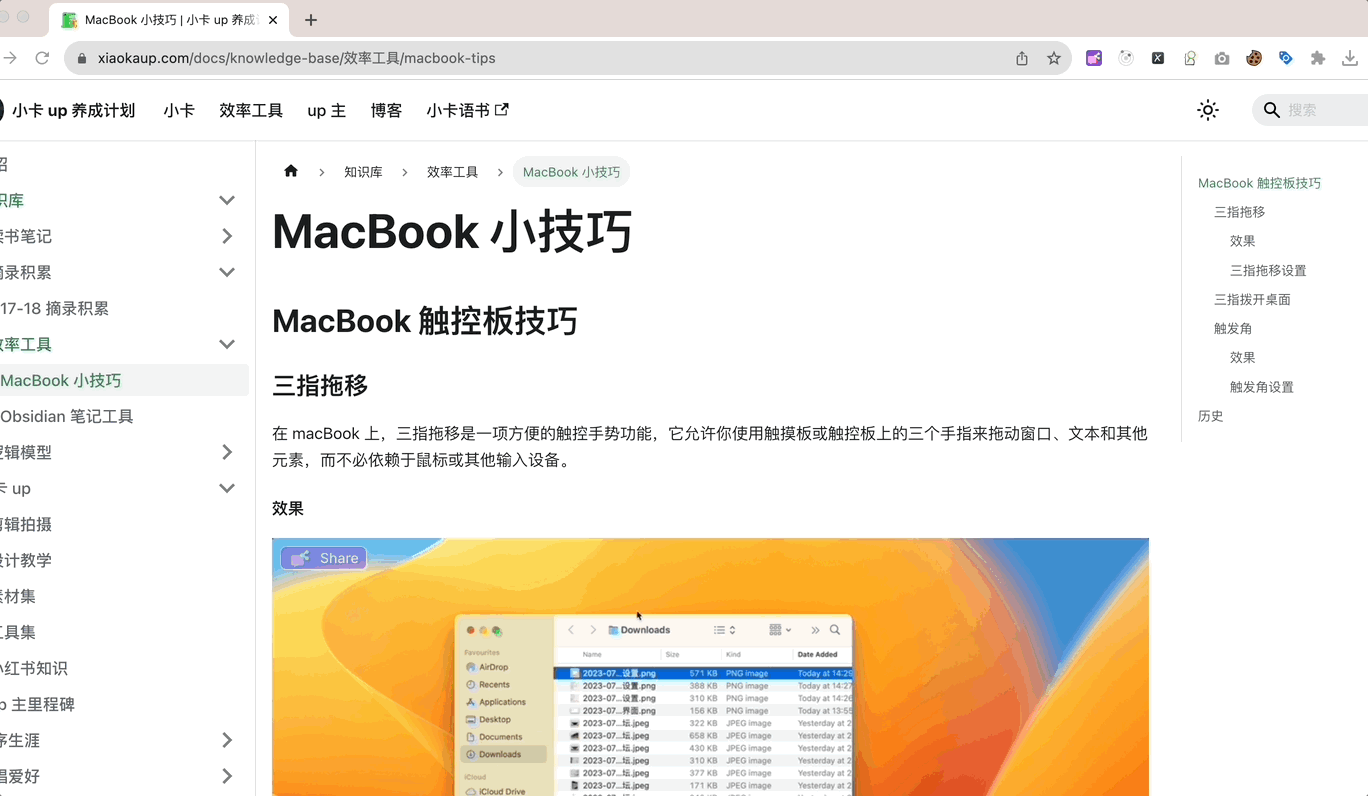The width and height of the screenshot is (1368, 796).
Task: Jump to 触发角设置 in table of contents
Action: point(1262,386)
